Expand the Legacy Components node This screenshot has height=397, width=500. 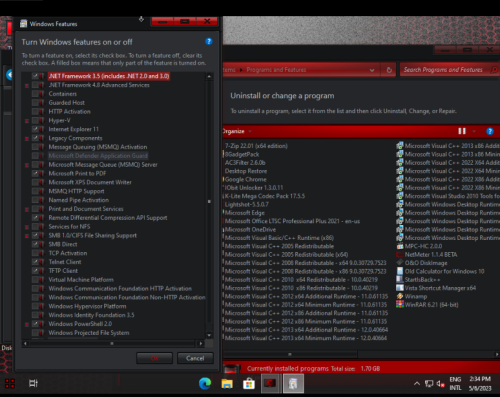click(x=27, y=138)
